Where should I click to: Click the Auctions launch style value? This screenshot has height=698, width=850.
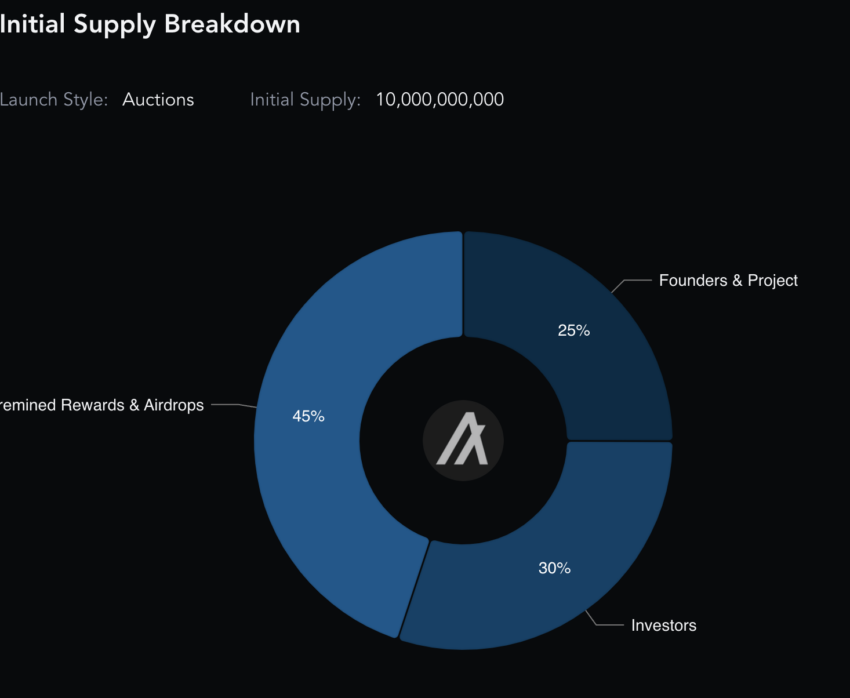(158, 100)
